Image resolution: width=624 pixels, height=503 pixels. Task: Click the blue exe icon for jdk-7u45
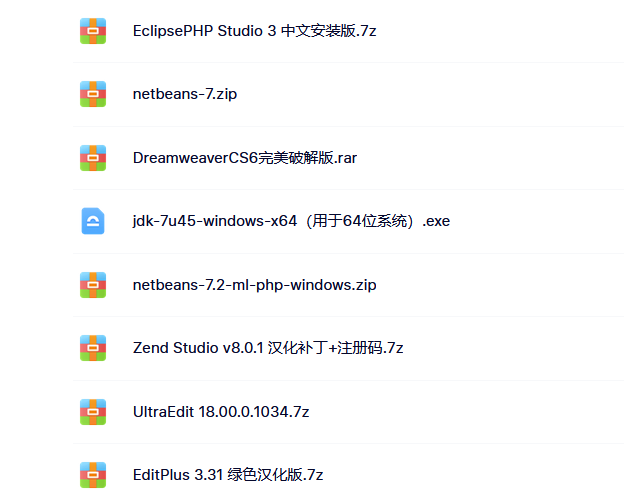click(x=93, y=221)
